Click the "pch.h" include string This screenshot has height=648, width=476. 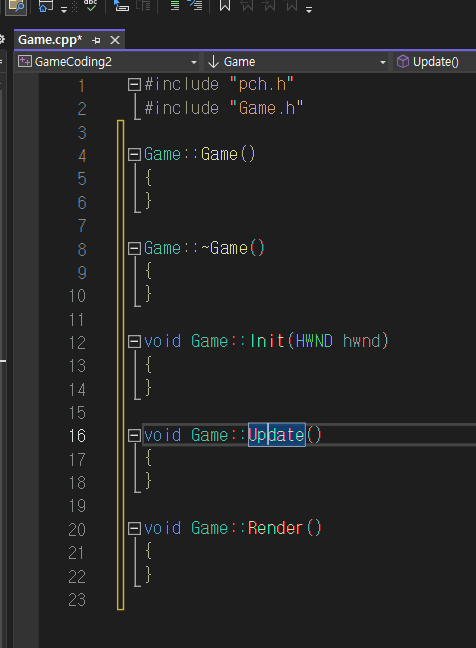coord(262,84)
